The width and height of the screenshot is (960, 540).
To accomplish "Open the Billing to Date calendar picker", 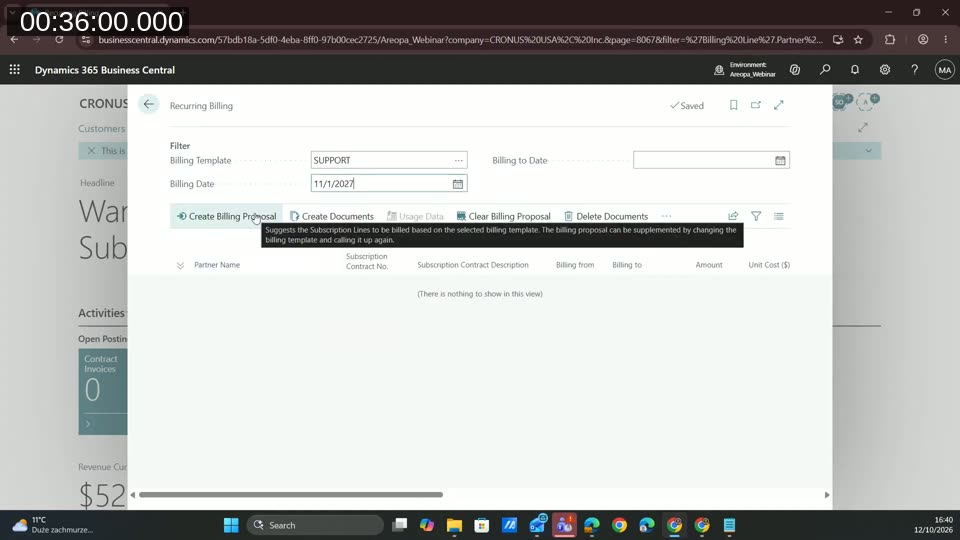I will 780,160.
